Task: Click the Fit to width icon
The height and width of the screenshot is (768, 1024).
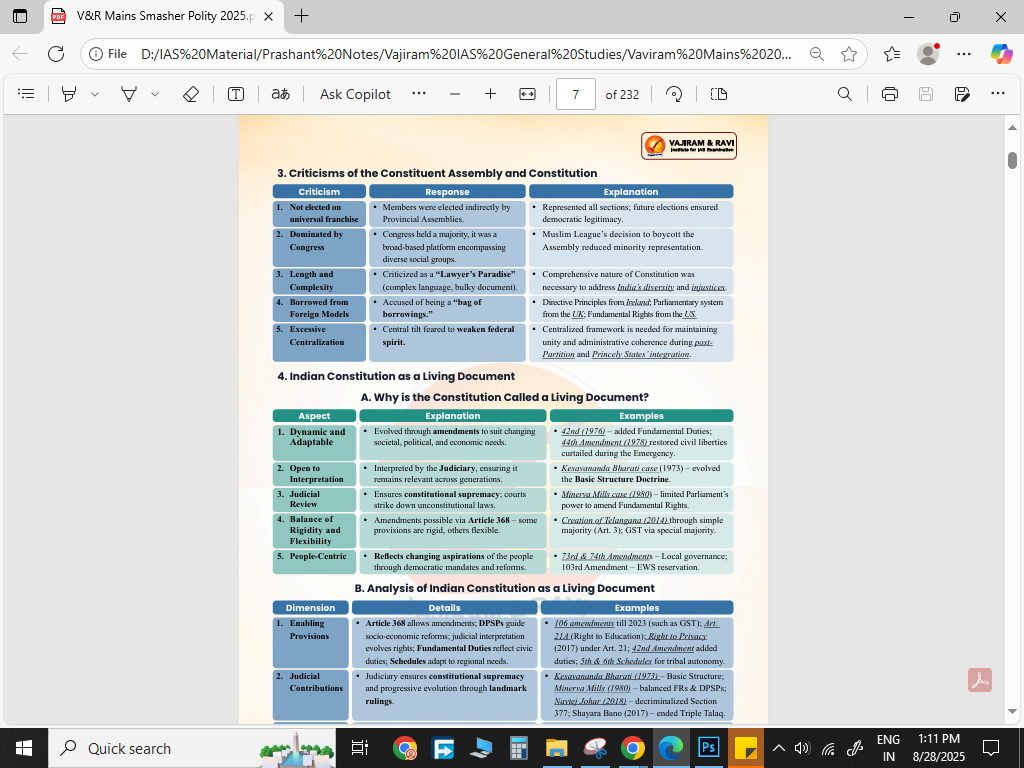Action: click(528, 94)
